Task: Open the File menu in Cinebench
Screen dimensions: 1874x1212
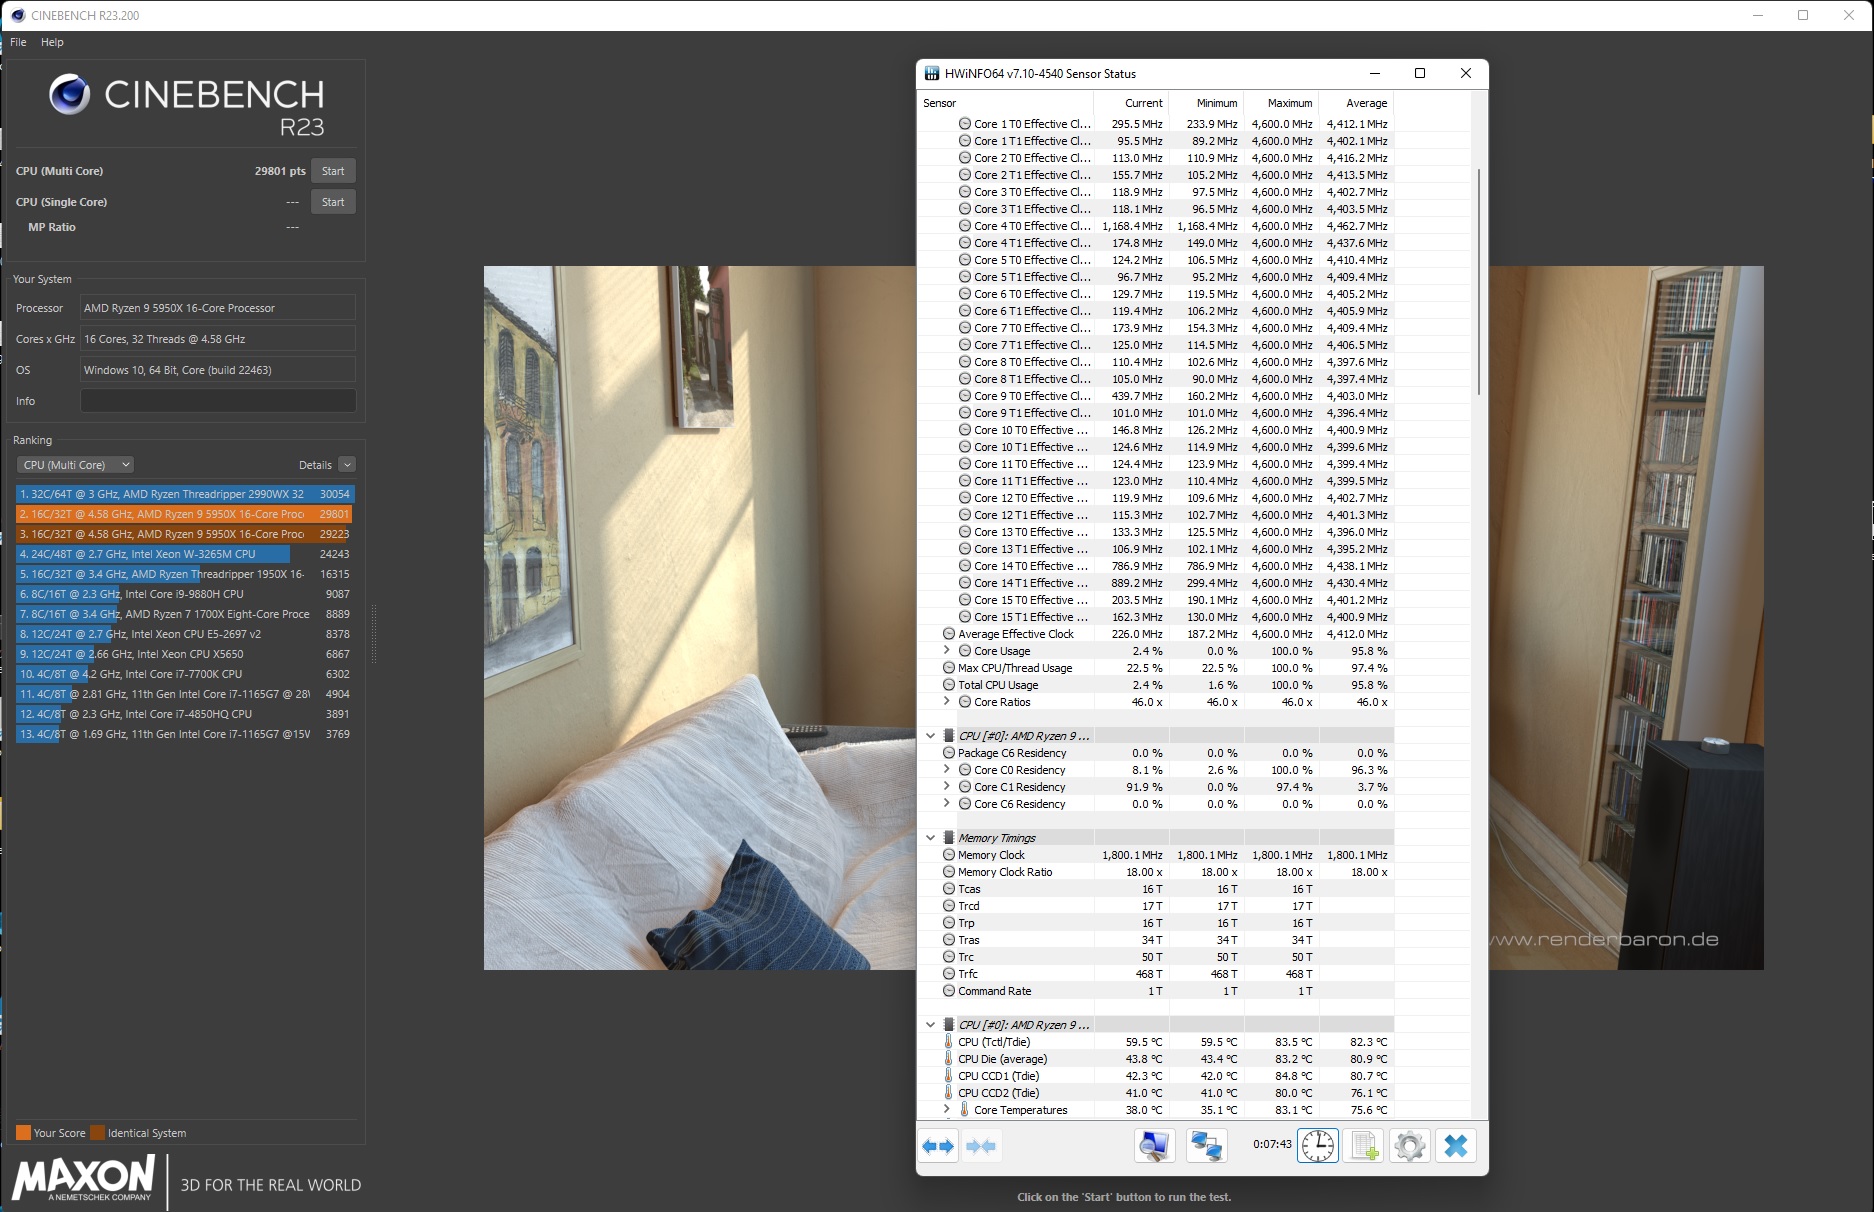Action: coord(18,42)
